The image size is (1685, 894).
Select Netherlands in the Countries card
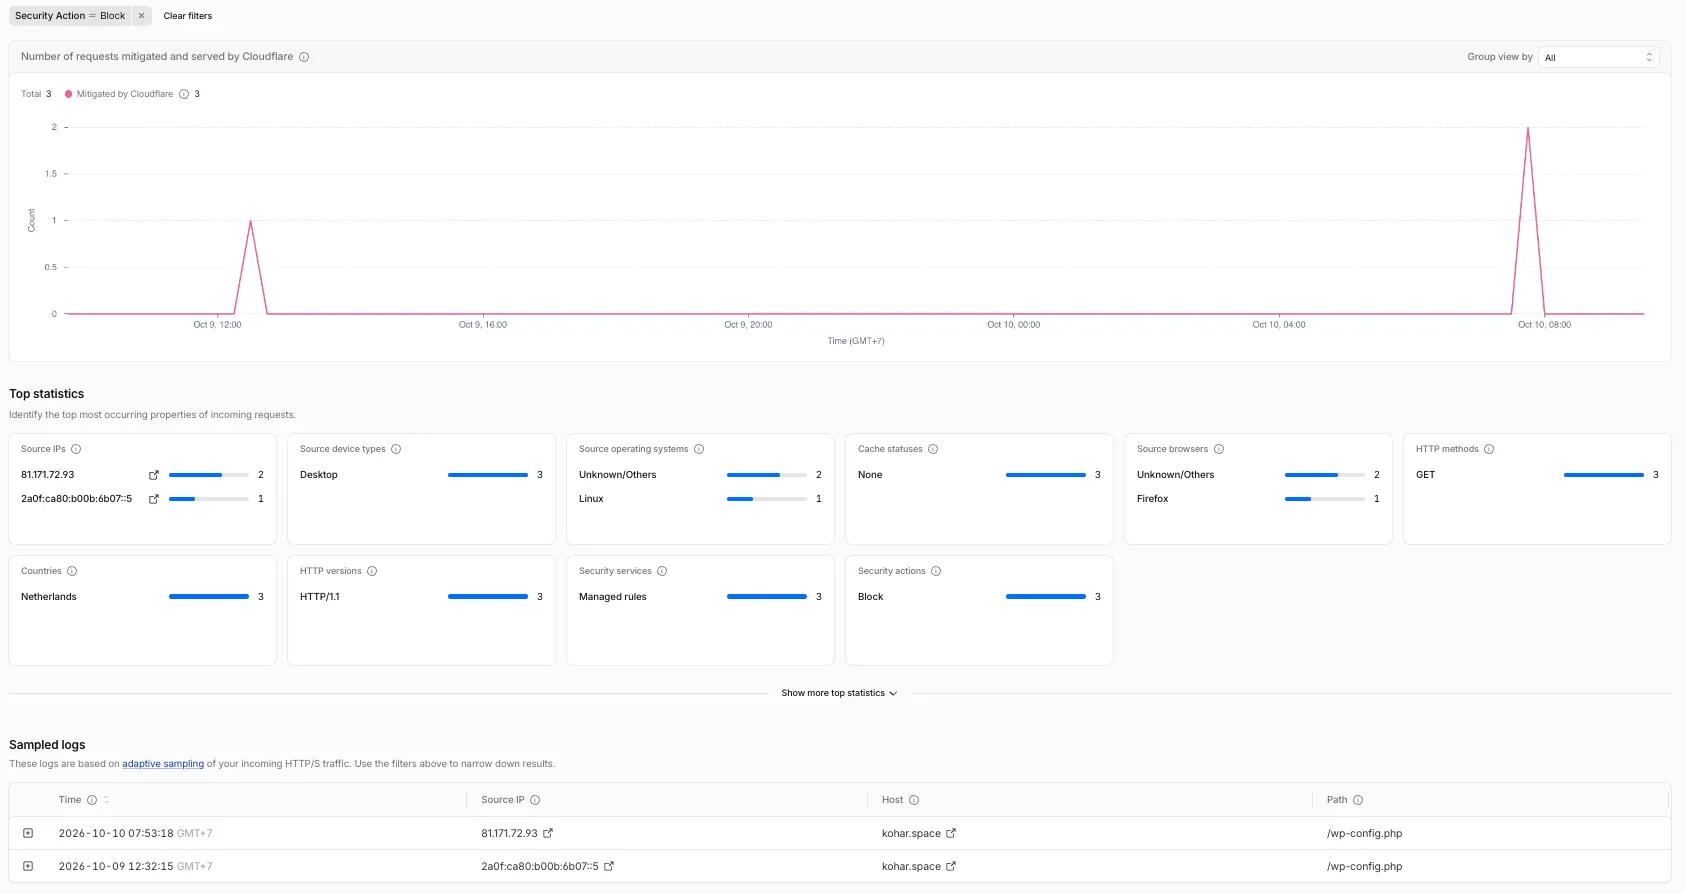[x=49, y=597]
